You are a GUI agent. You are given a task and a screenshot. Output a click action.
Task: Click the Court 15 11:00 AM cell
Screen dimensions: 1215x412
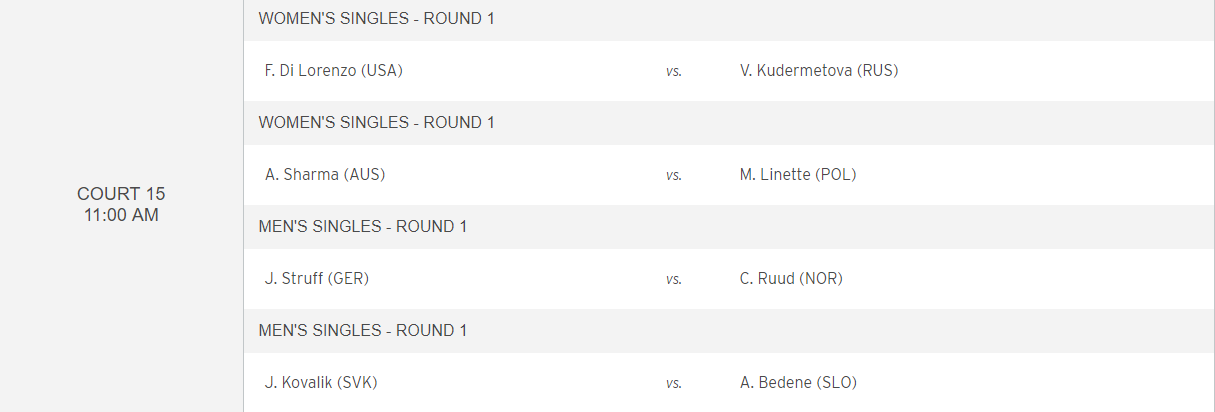click(121, 204)
